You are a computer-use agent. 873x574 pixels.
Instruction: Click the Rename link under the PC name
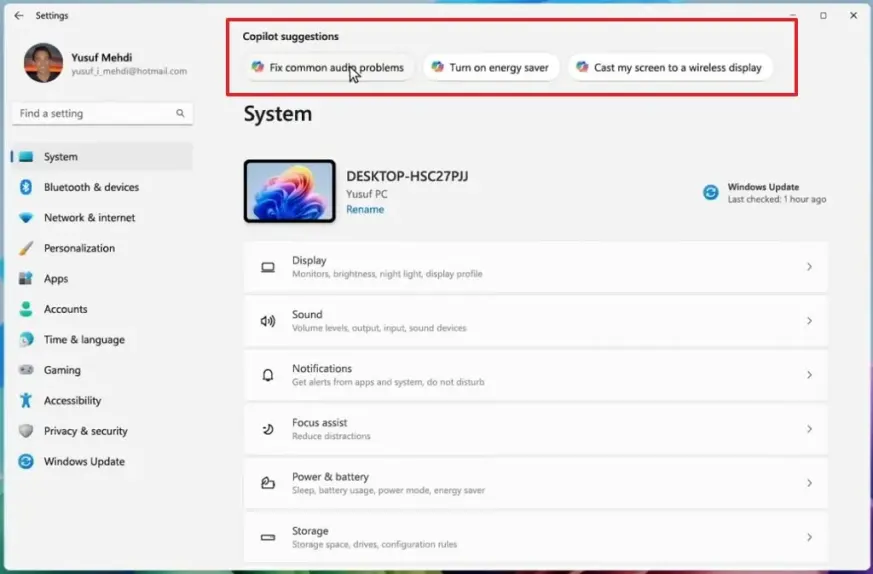pos(365,210)
